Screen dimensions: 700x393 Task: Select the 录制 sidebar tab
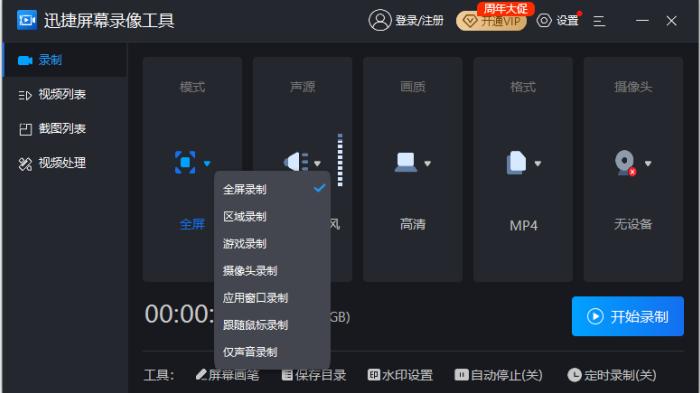(x=65, y=60)
